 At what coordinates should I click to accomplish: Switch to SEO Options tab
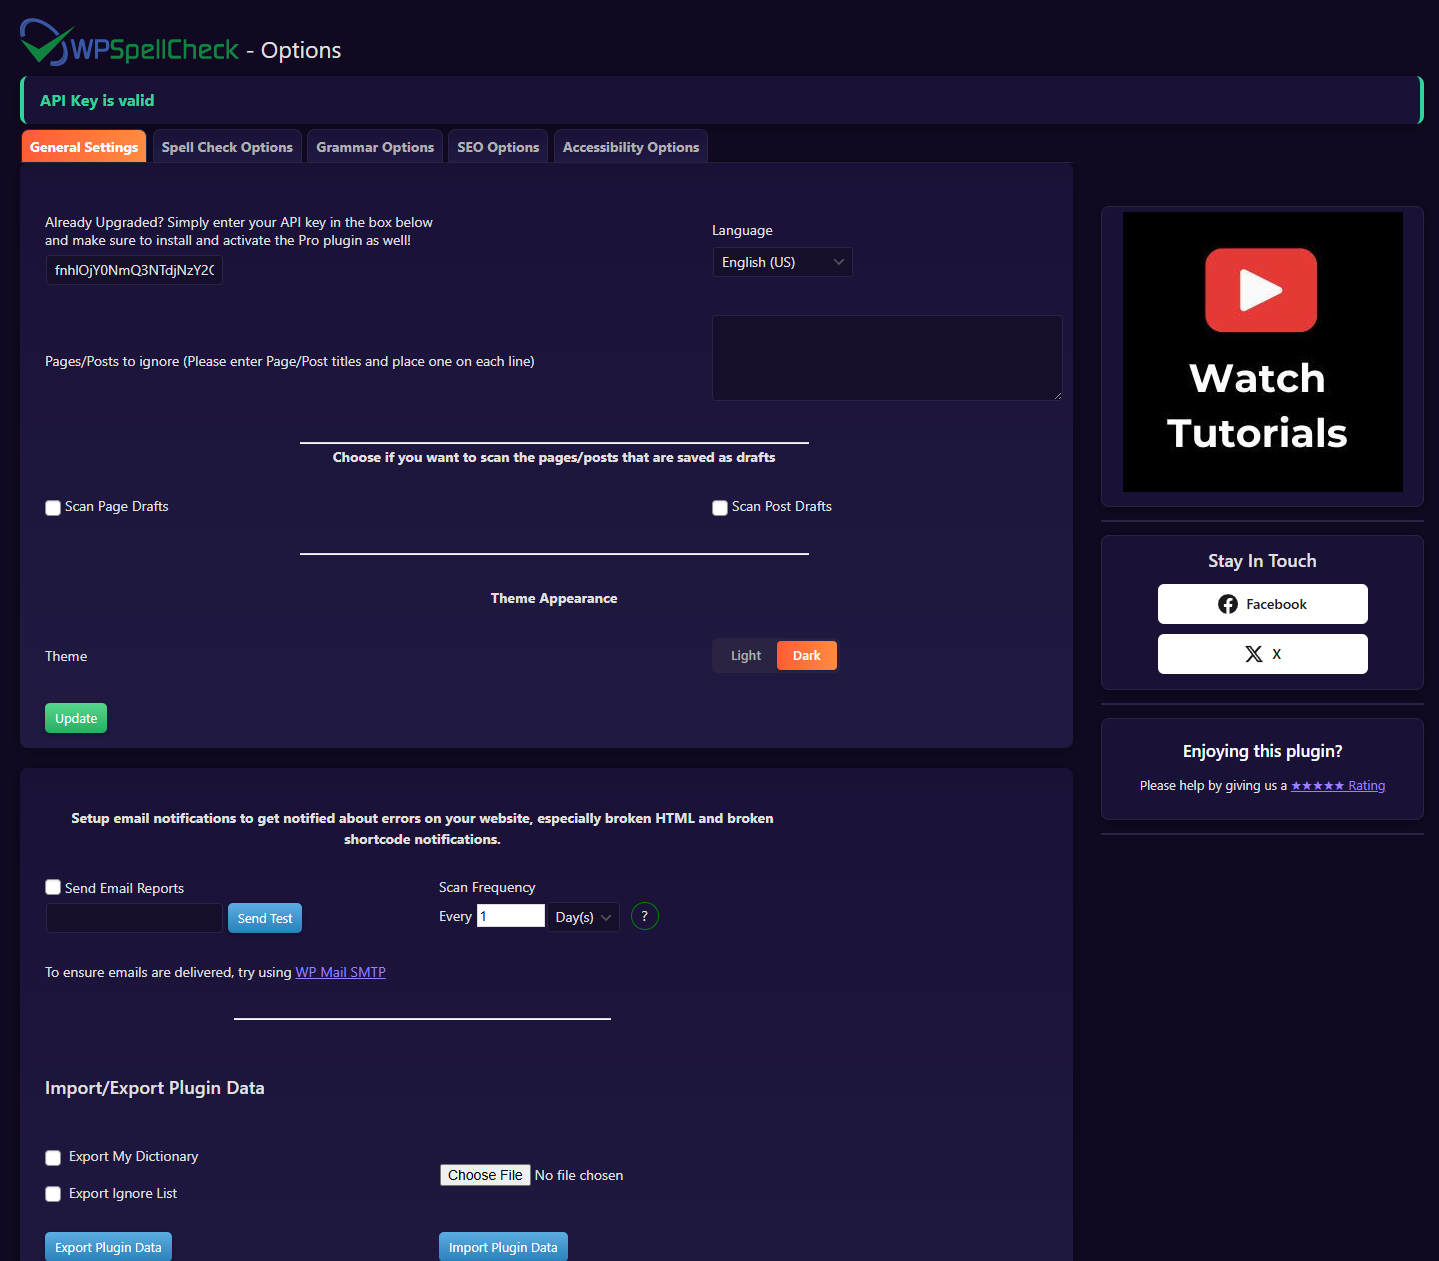point(498,147)
